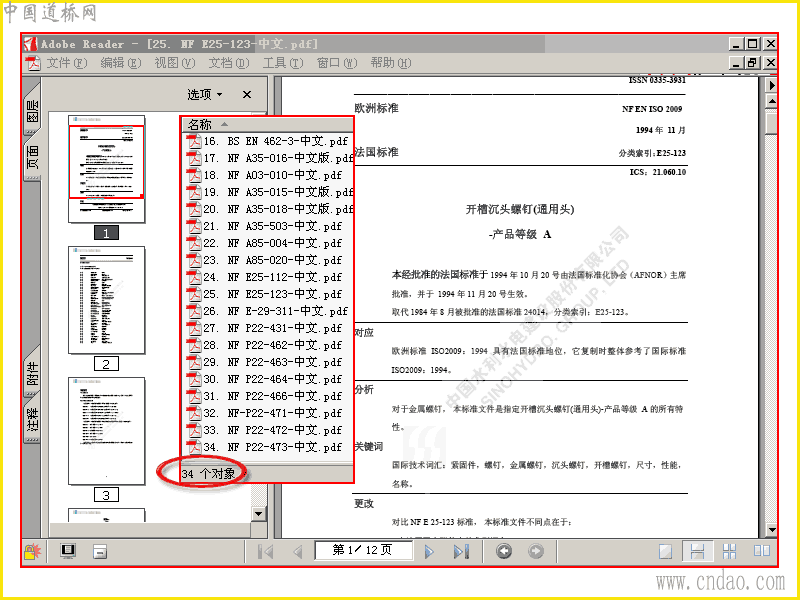
Task: Open the 文件(F) menu
Action: click(67, 63)
